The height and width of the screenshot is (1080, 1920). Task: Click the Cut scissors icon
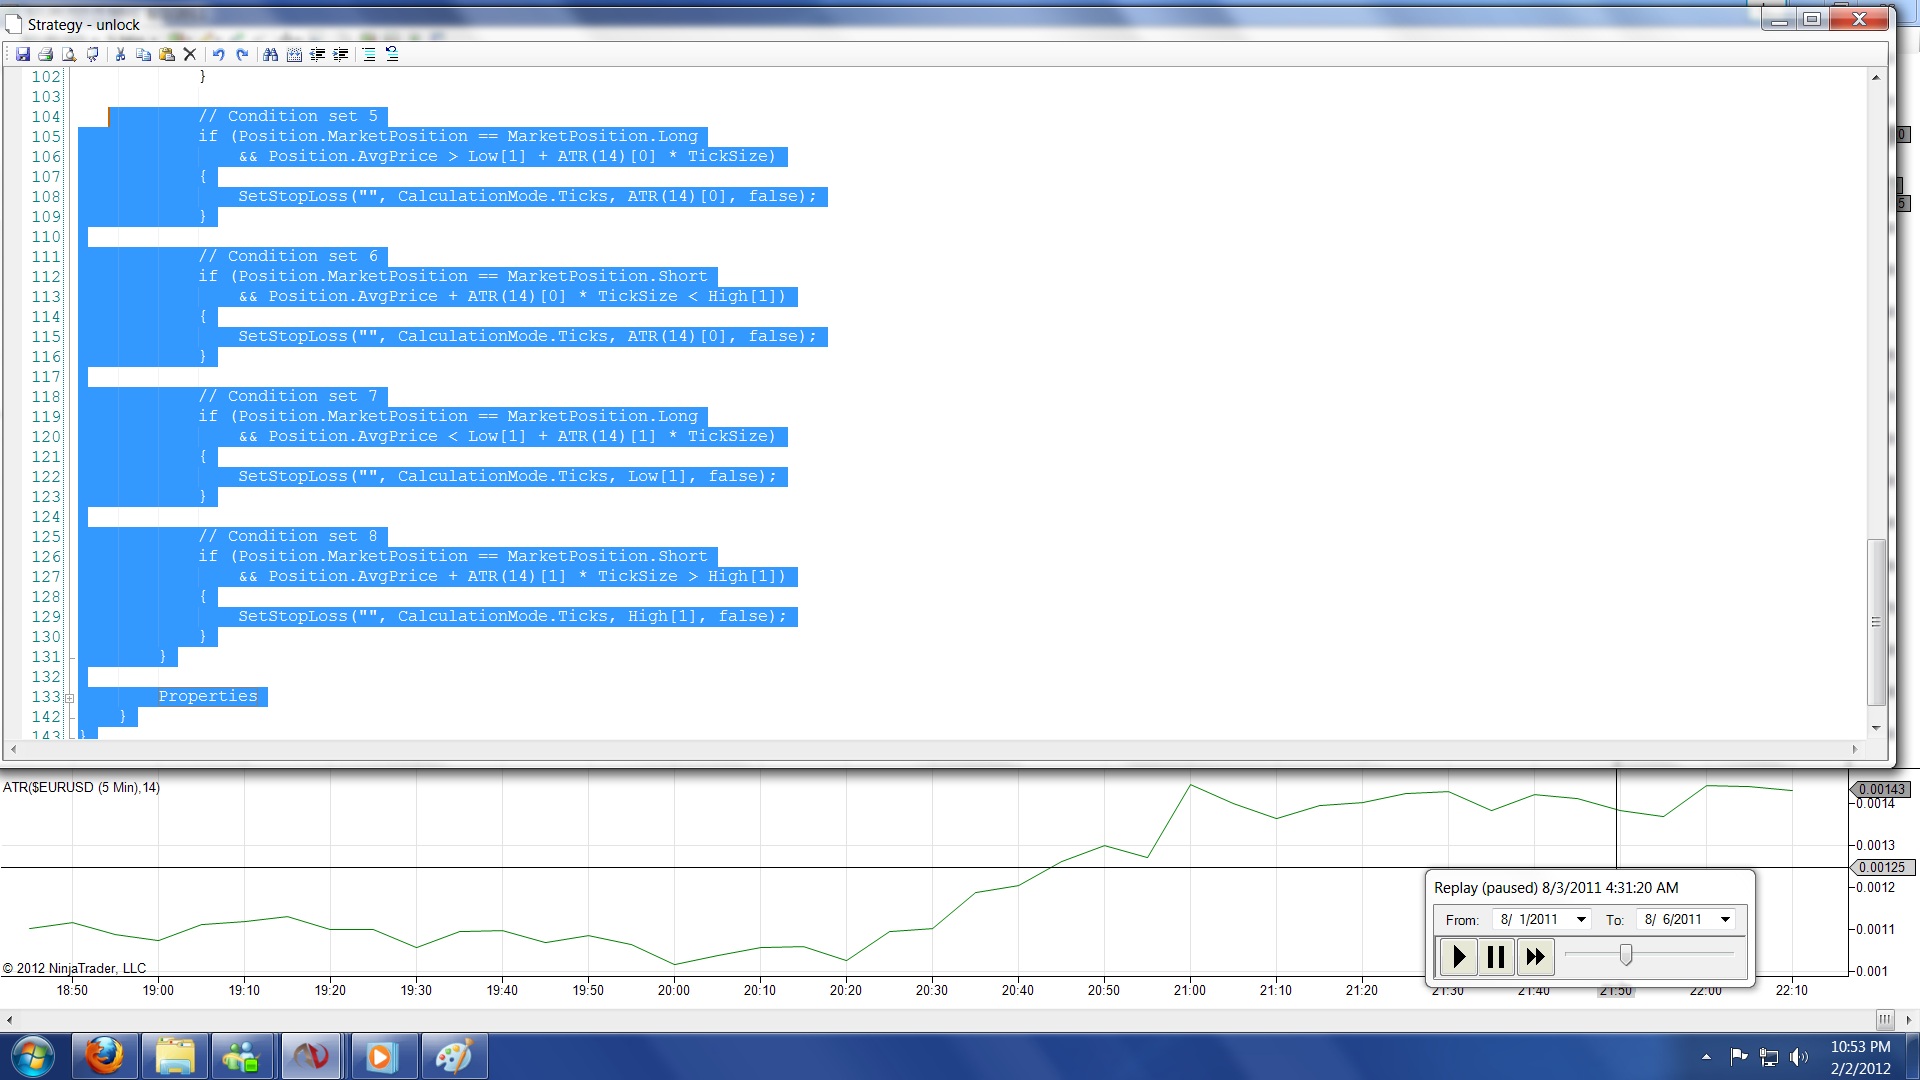[x=120, y=54]
